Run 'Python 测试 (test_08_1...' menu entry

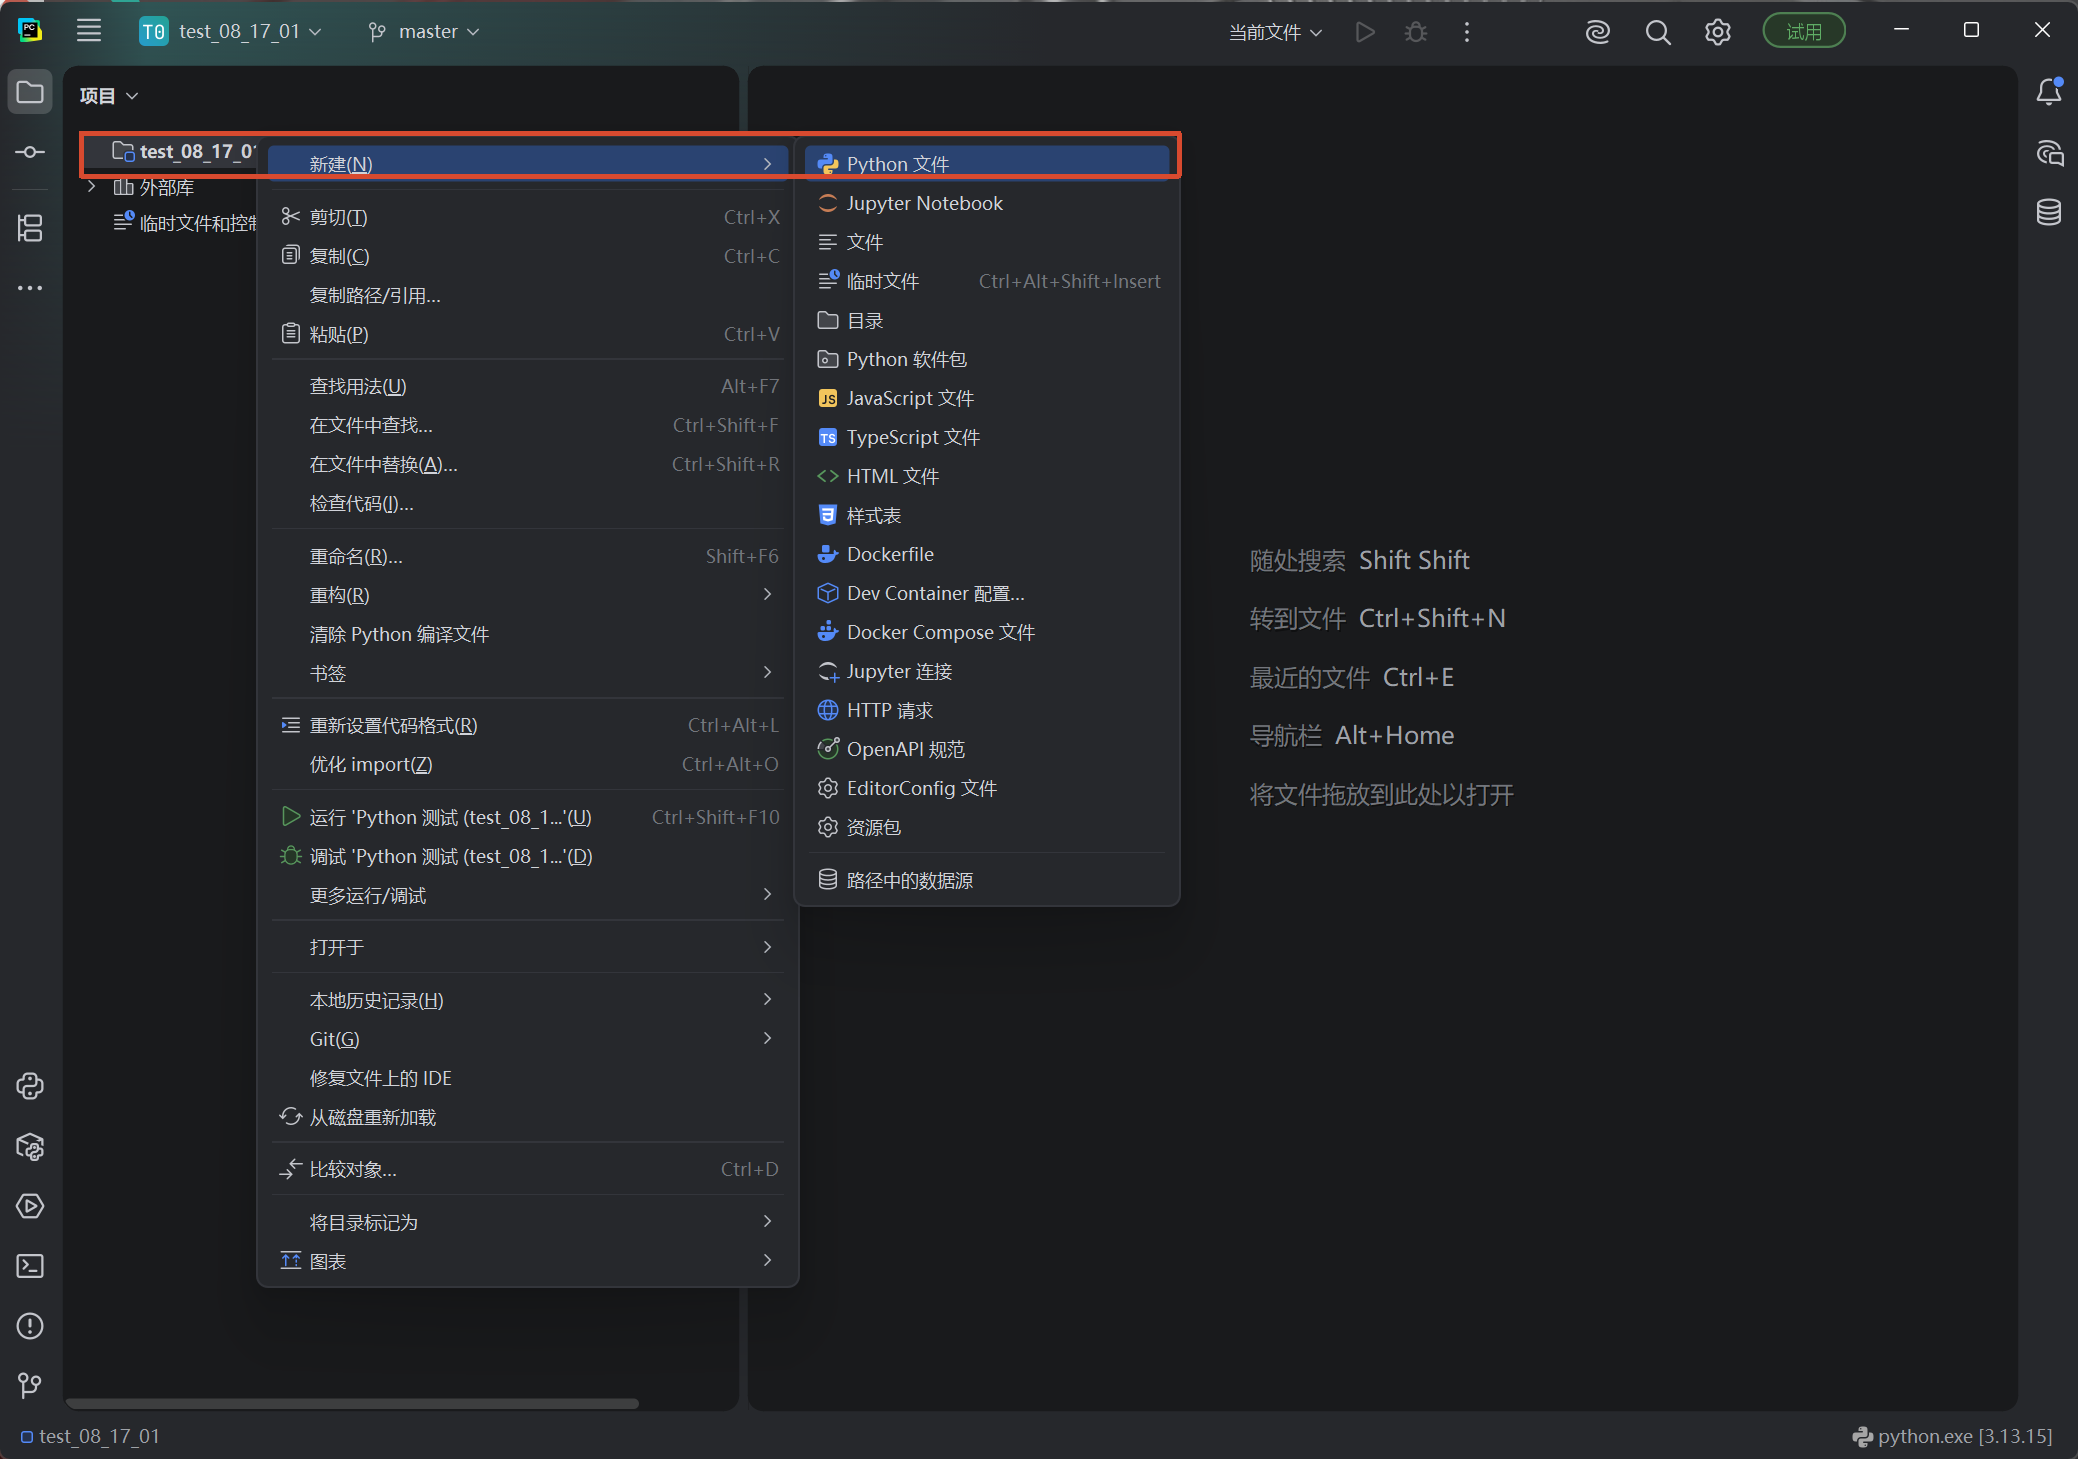click(x=528, y=817)
